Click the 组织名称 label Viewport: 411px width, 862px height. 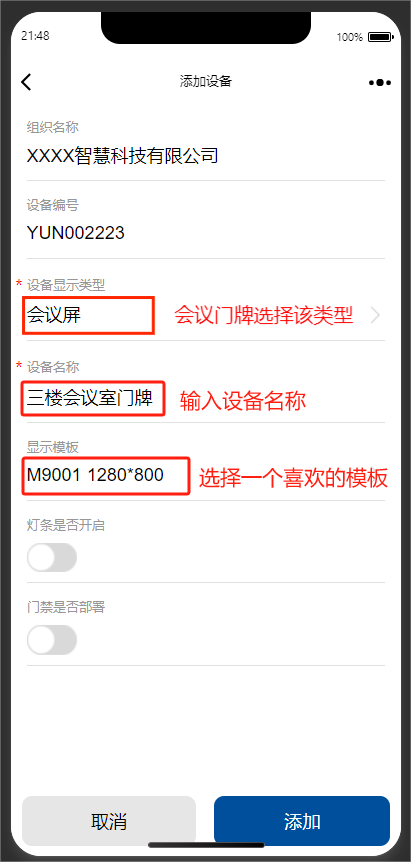pos(53,128)
